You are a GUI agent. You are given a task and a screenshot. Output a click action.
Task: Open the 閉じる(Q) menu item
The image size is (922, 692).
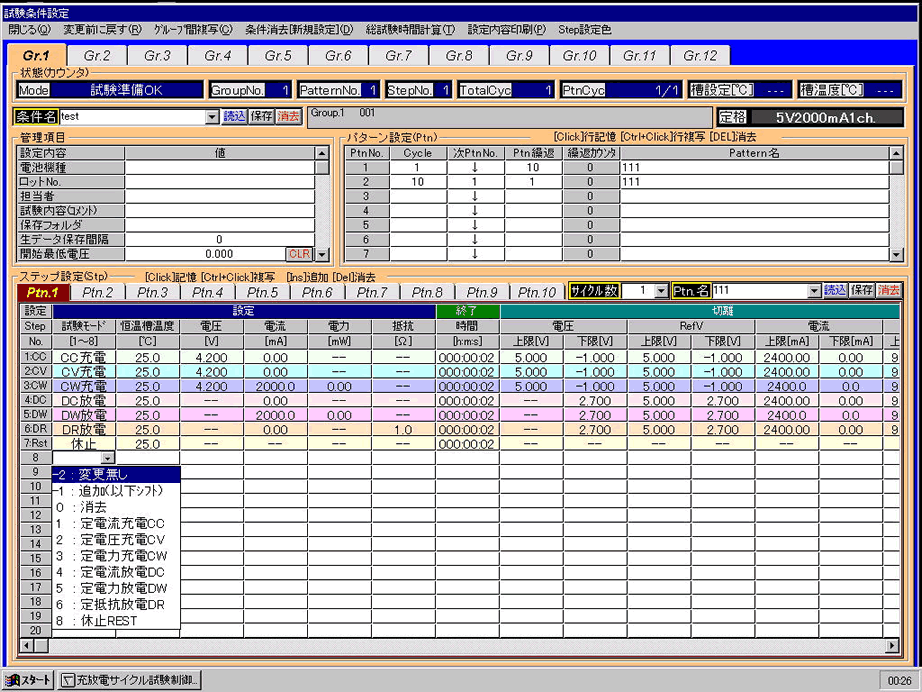coord(29,29)
